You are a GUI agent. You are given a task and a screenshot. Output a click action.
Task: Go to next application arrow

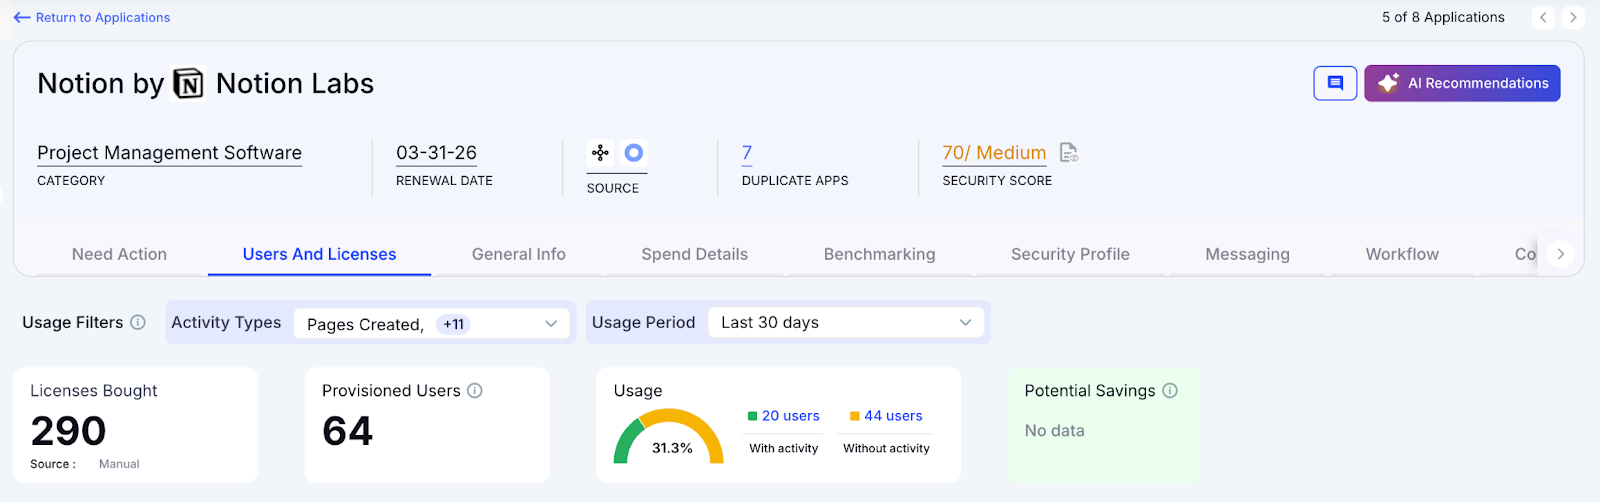[x=1573, y=17]
